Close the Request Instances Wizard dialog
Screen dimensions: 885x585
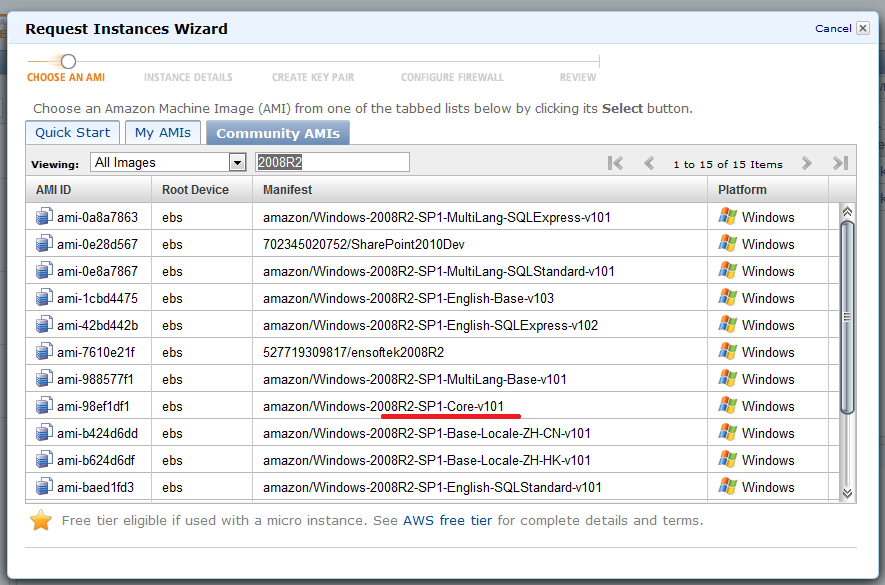pyautogui.click(x=863, y=28)
